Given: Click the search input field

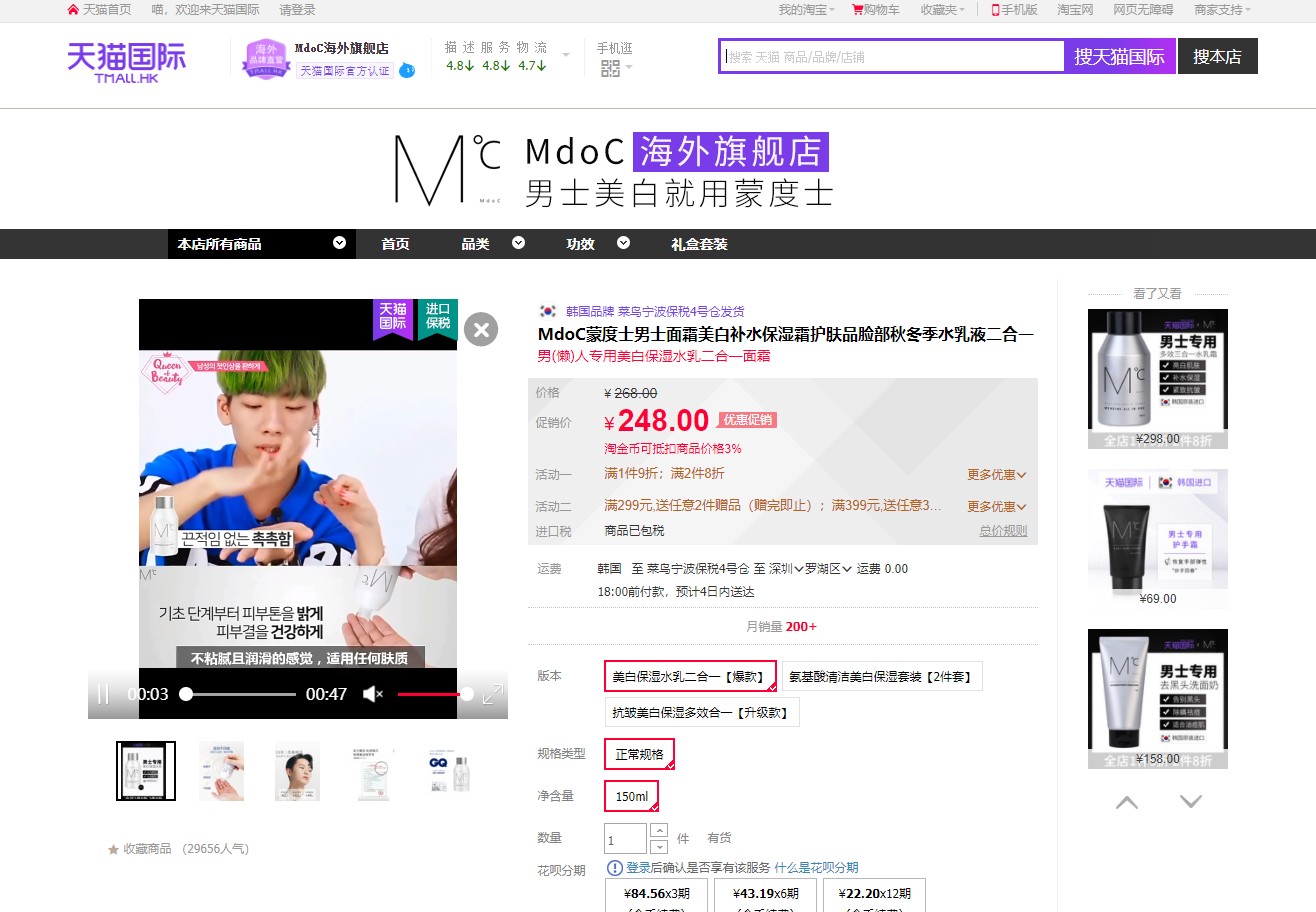Looking at the screenshot, I should point(892,57).
